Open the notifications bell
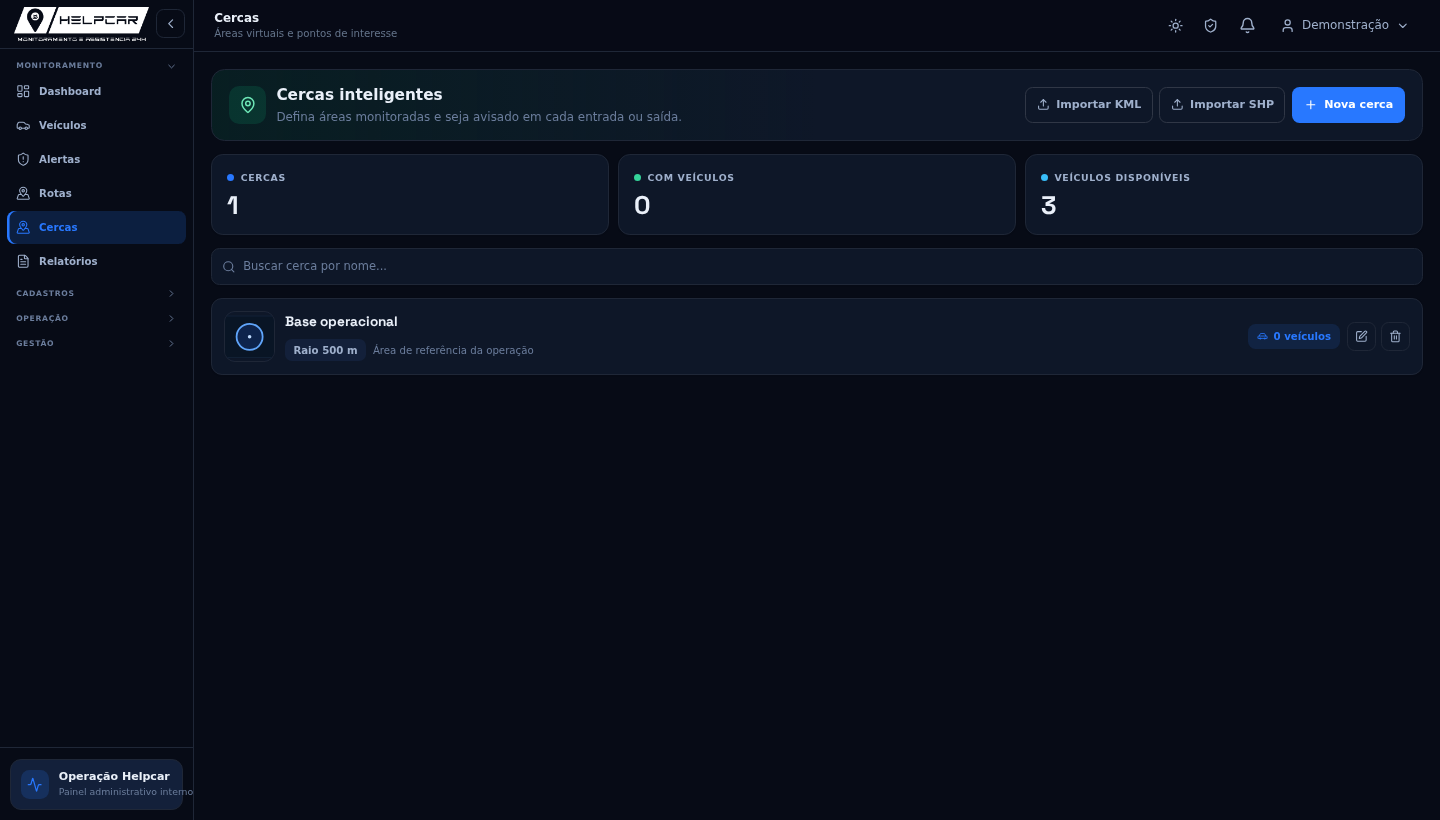This screenshot has height=820, width=1440. coord(1247,25)
